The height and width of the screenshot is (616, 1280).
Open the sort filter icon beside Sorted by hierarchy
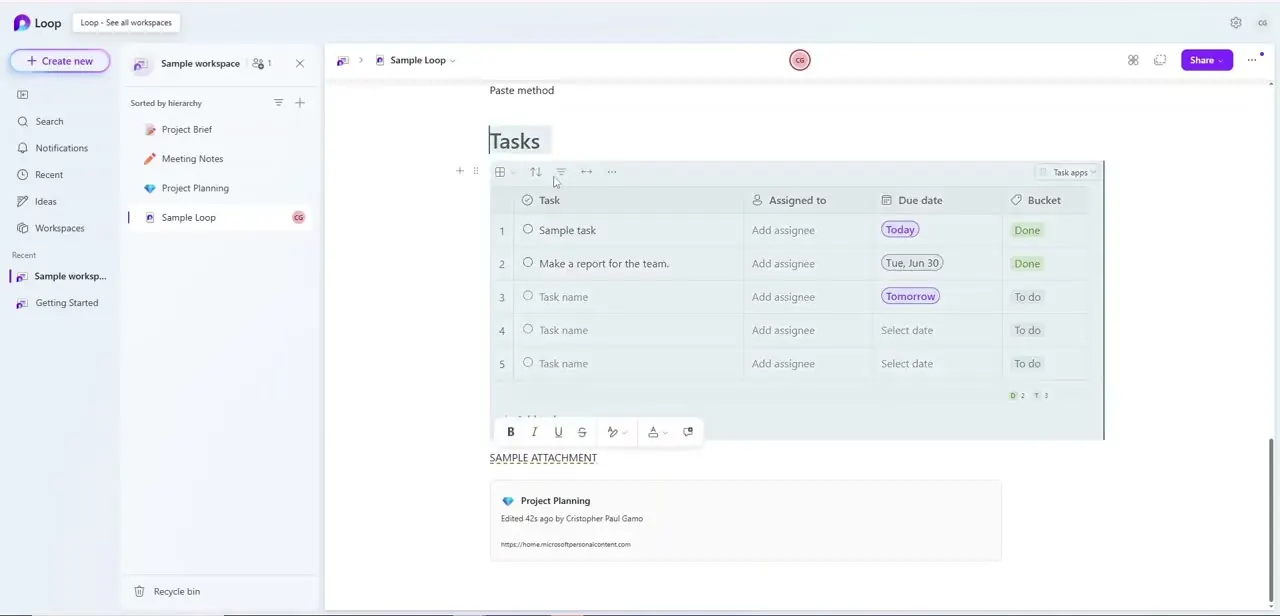(x=279, y=103)
